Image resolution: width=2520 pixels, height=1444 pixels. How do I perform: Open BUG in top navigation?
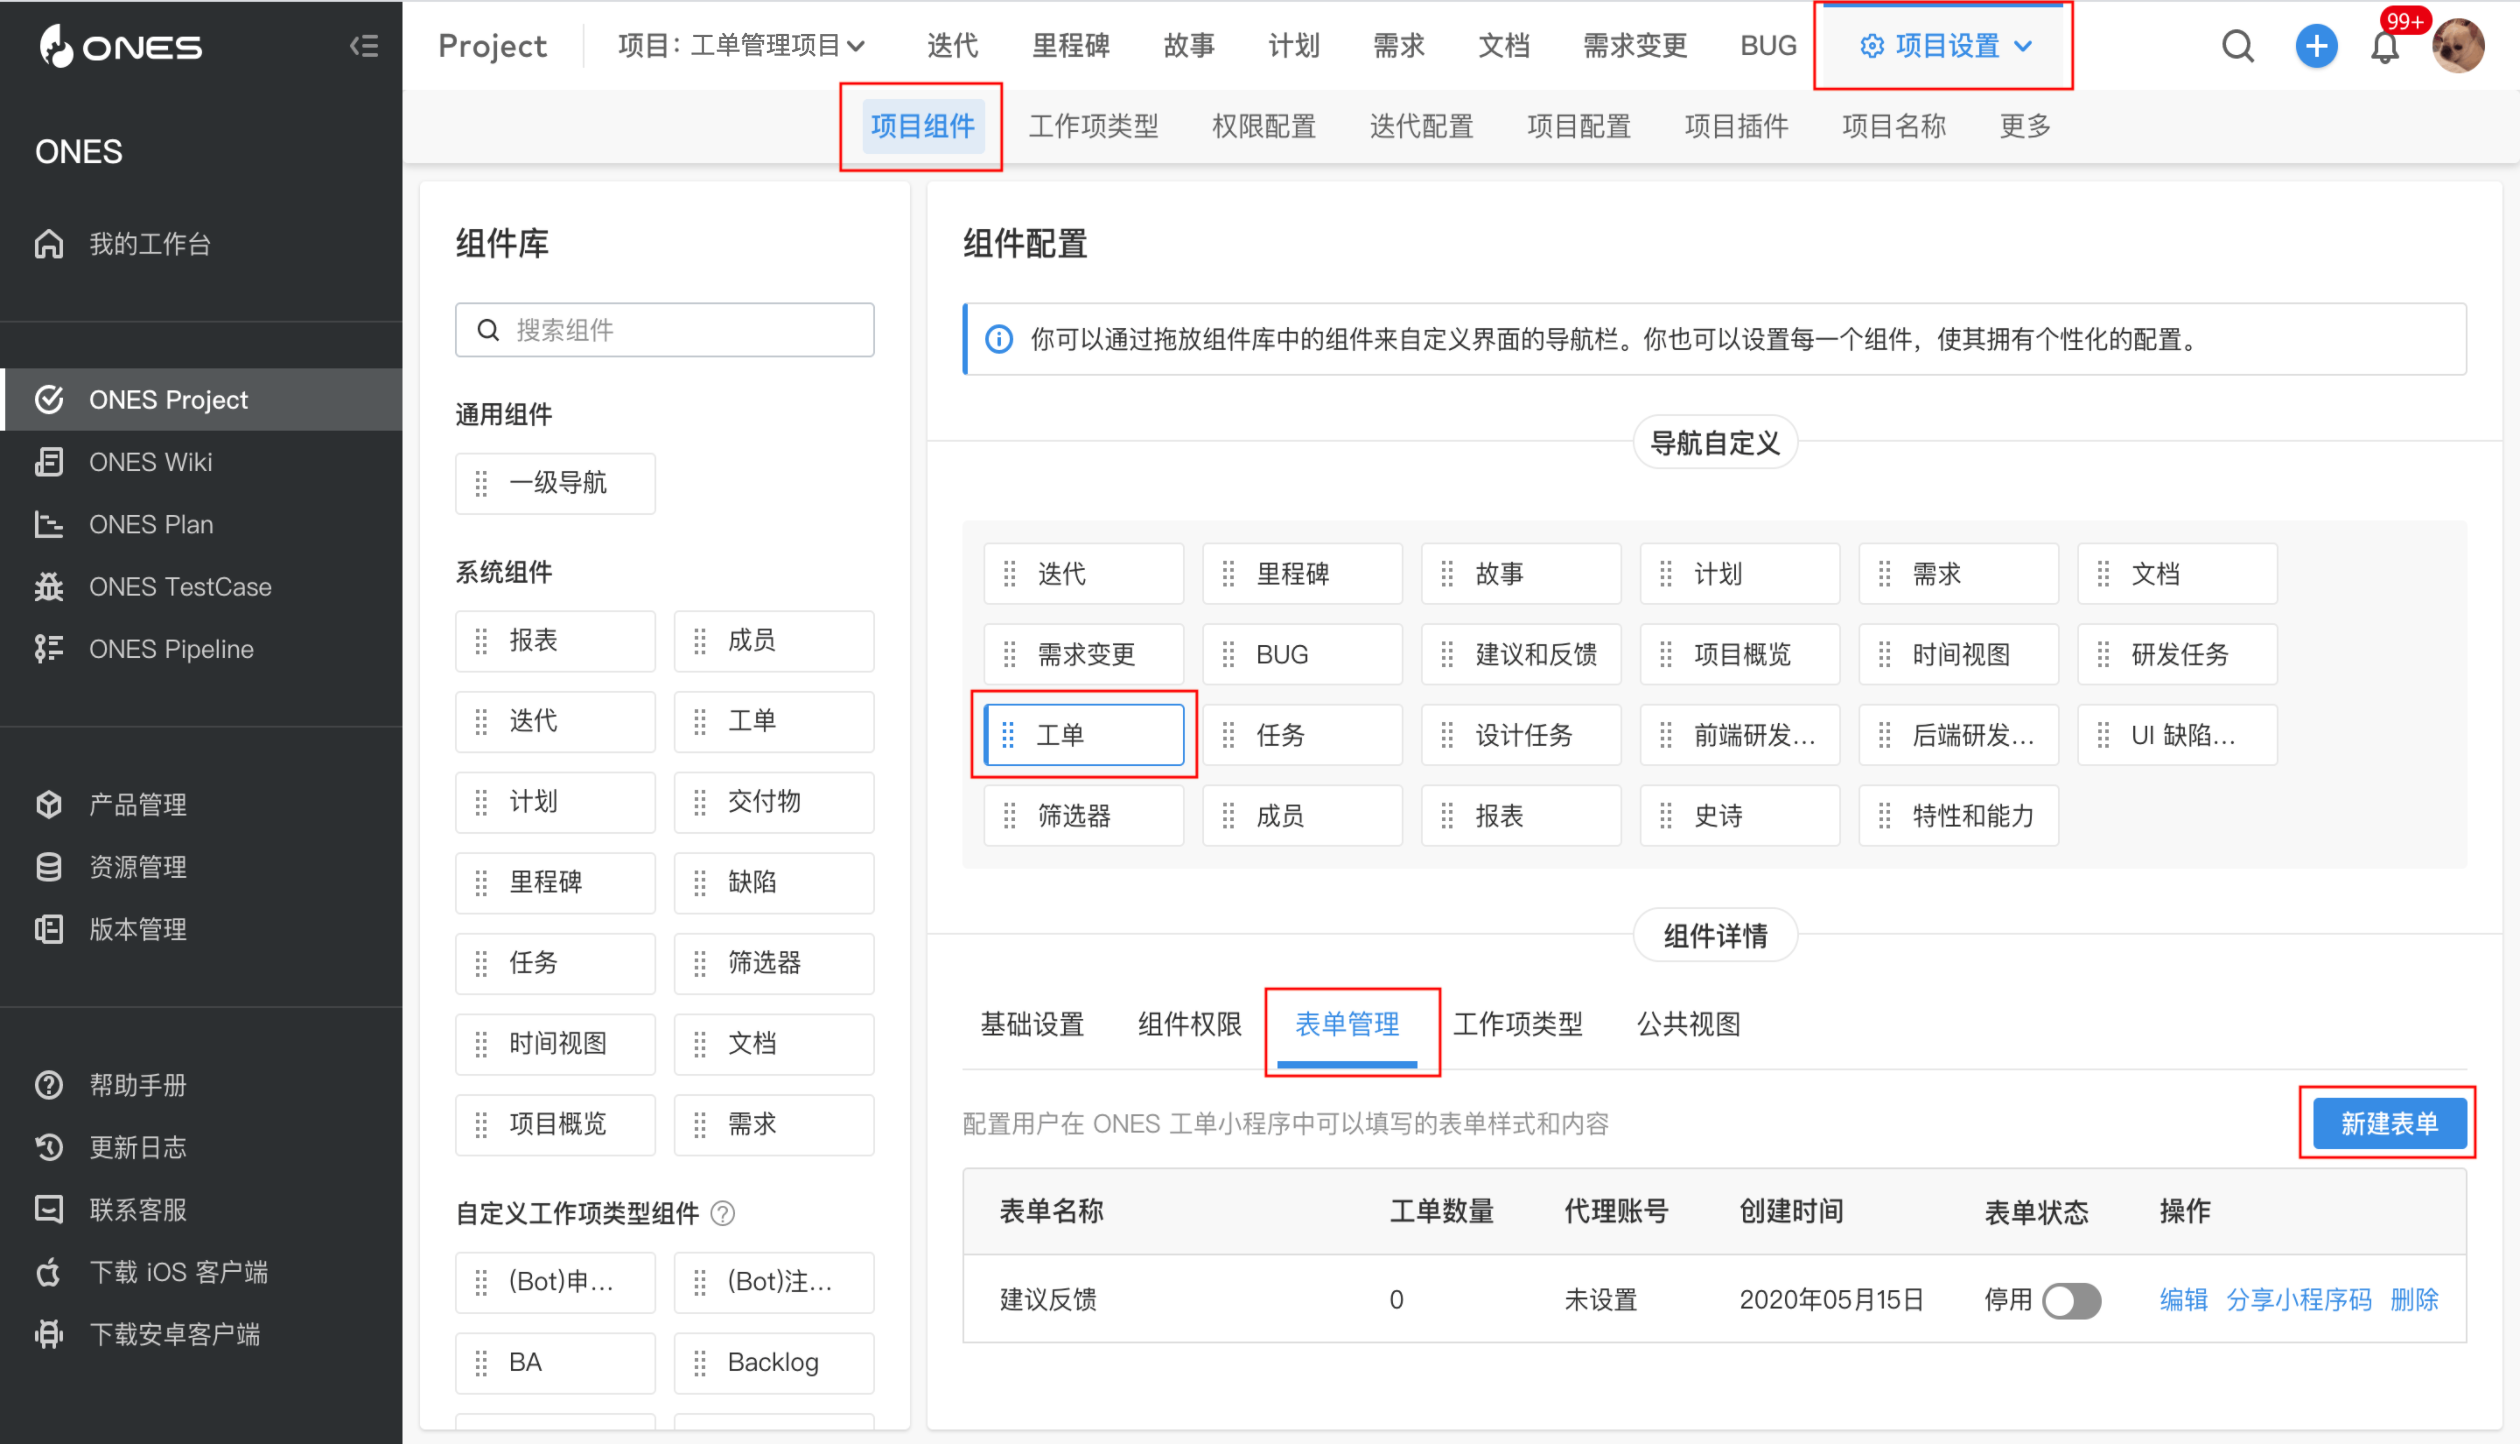[x=1767, y=46]
